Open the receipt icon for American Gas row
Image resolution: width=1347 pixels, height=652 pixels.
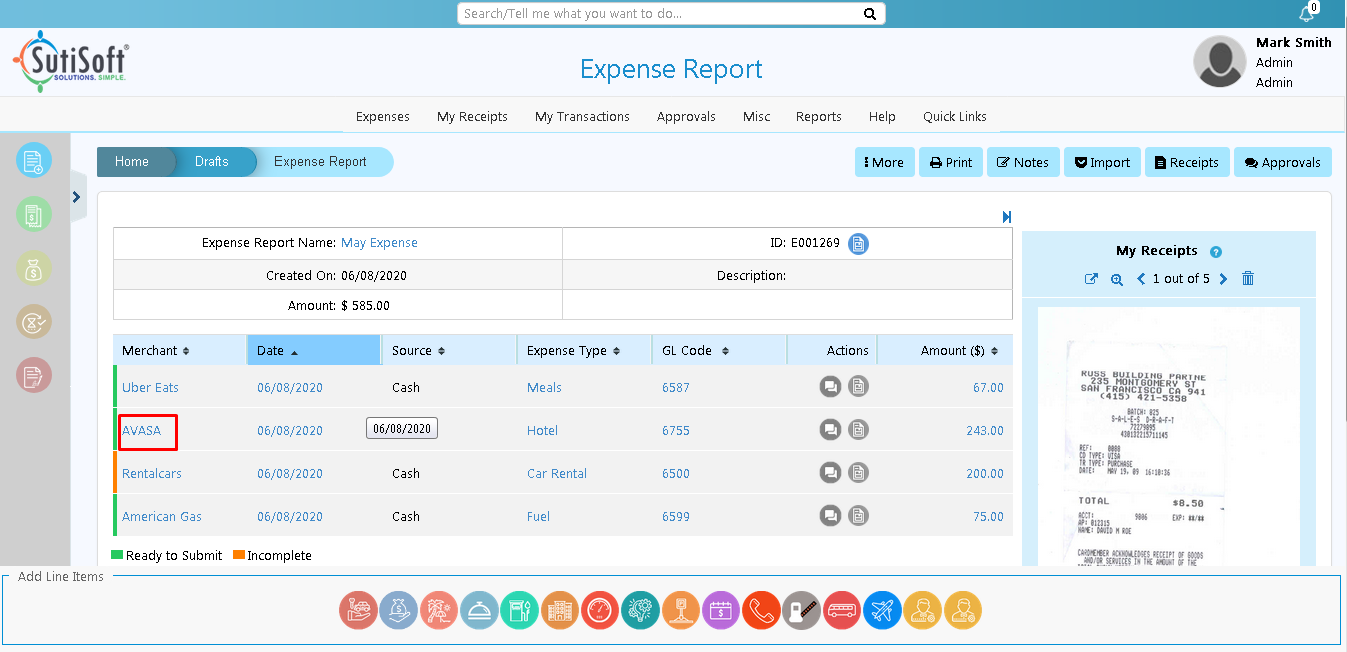[858, 516]
